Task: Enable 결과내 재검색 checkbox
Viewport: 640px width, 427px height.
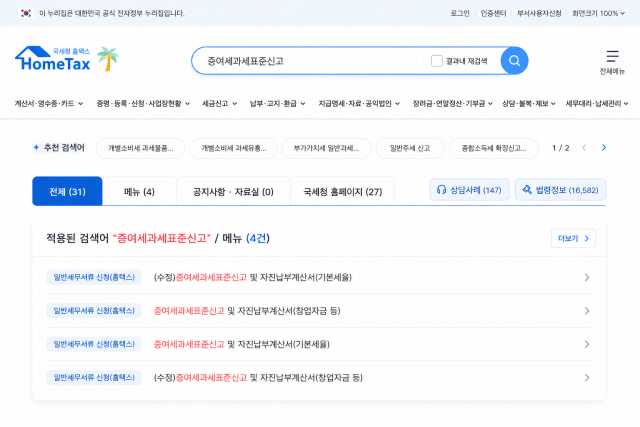Action: [x=437, y=61]
